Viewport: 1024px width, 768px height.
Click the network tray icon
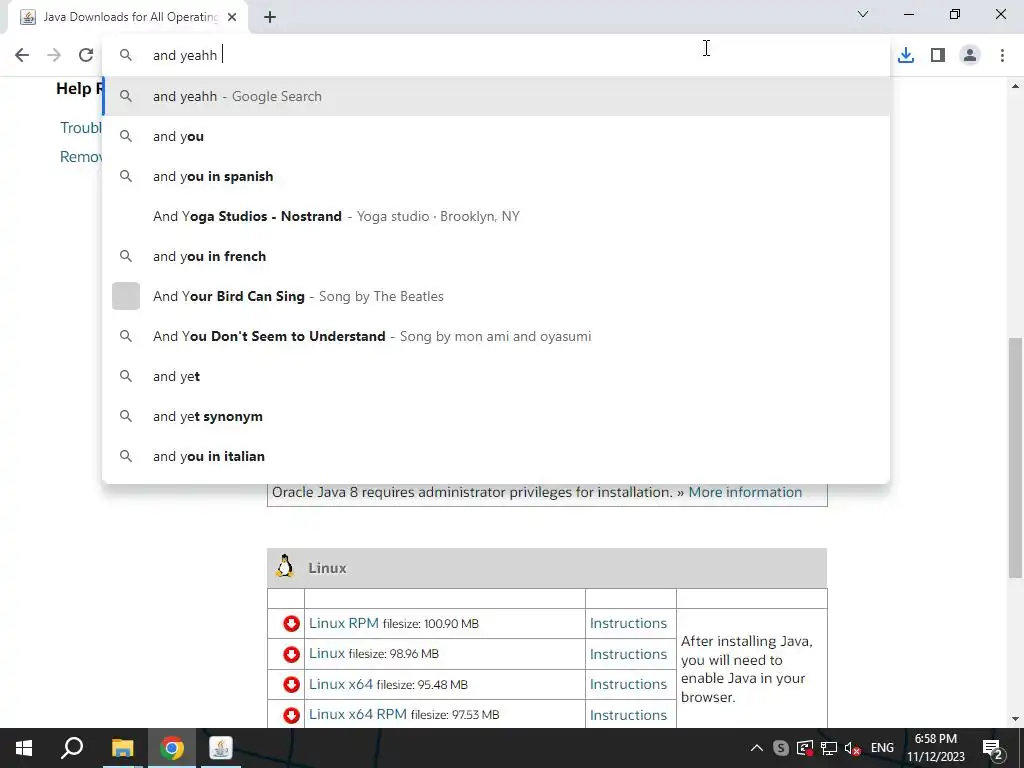click(829, 748)
